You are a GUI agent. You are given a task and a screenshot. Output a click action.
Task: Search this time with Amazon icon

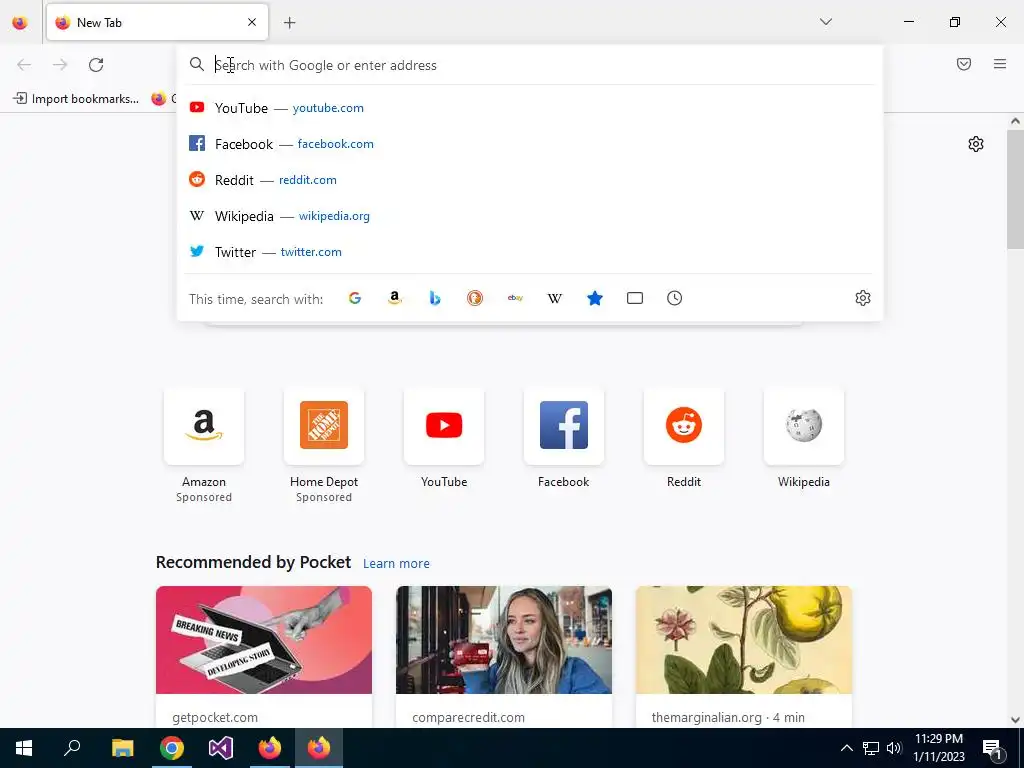pos(394,298)
